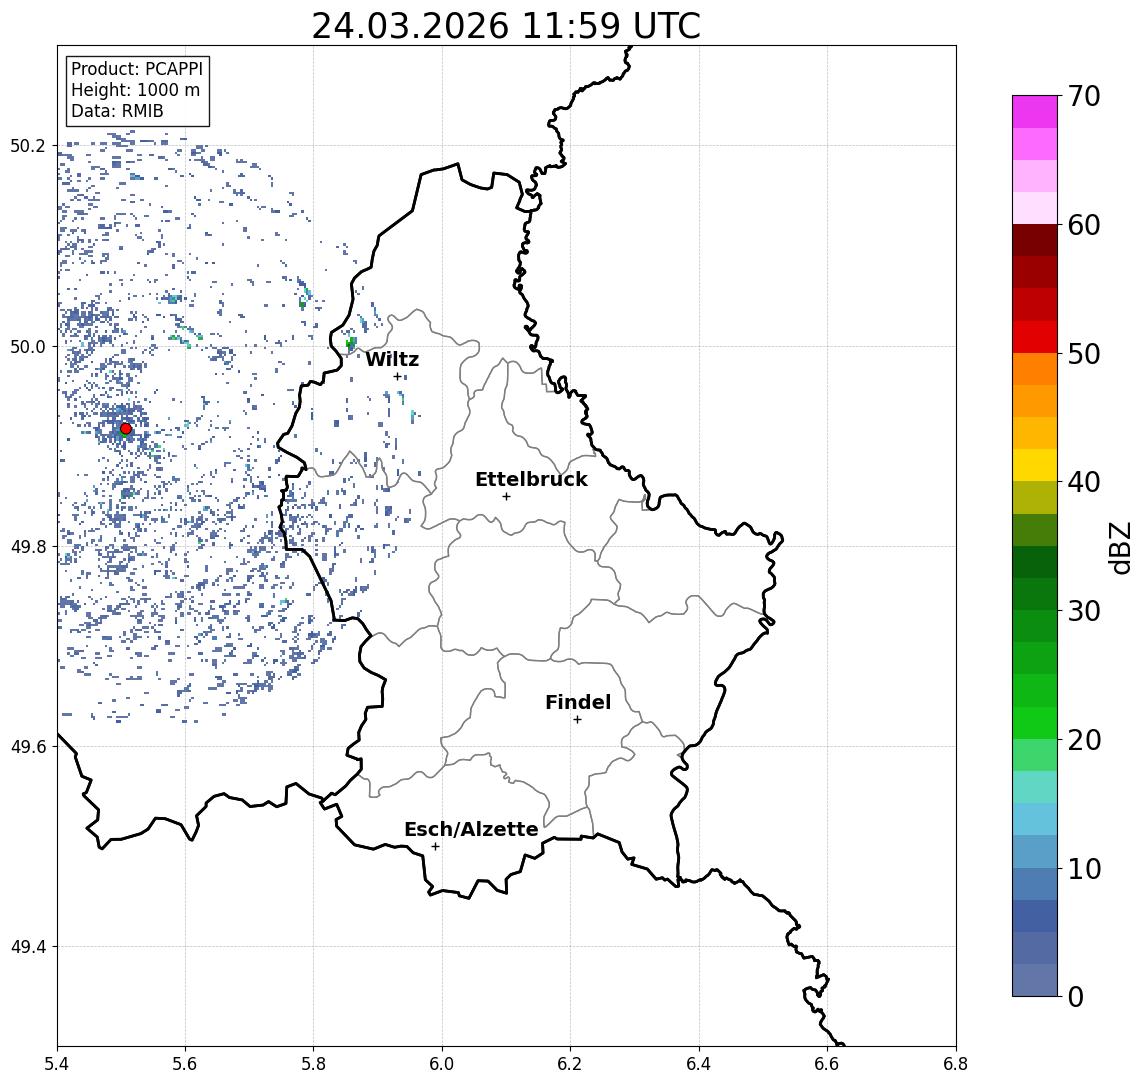Click the olive colorbar segment below 40
1145x1084 pixels.
(x=1035, y=497)
